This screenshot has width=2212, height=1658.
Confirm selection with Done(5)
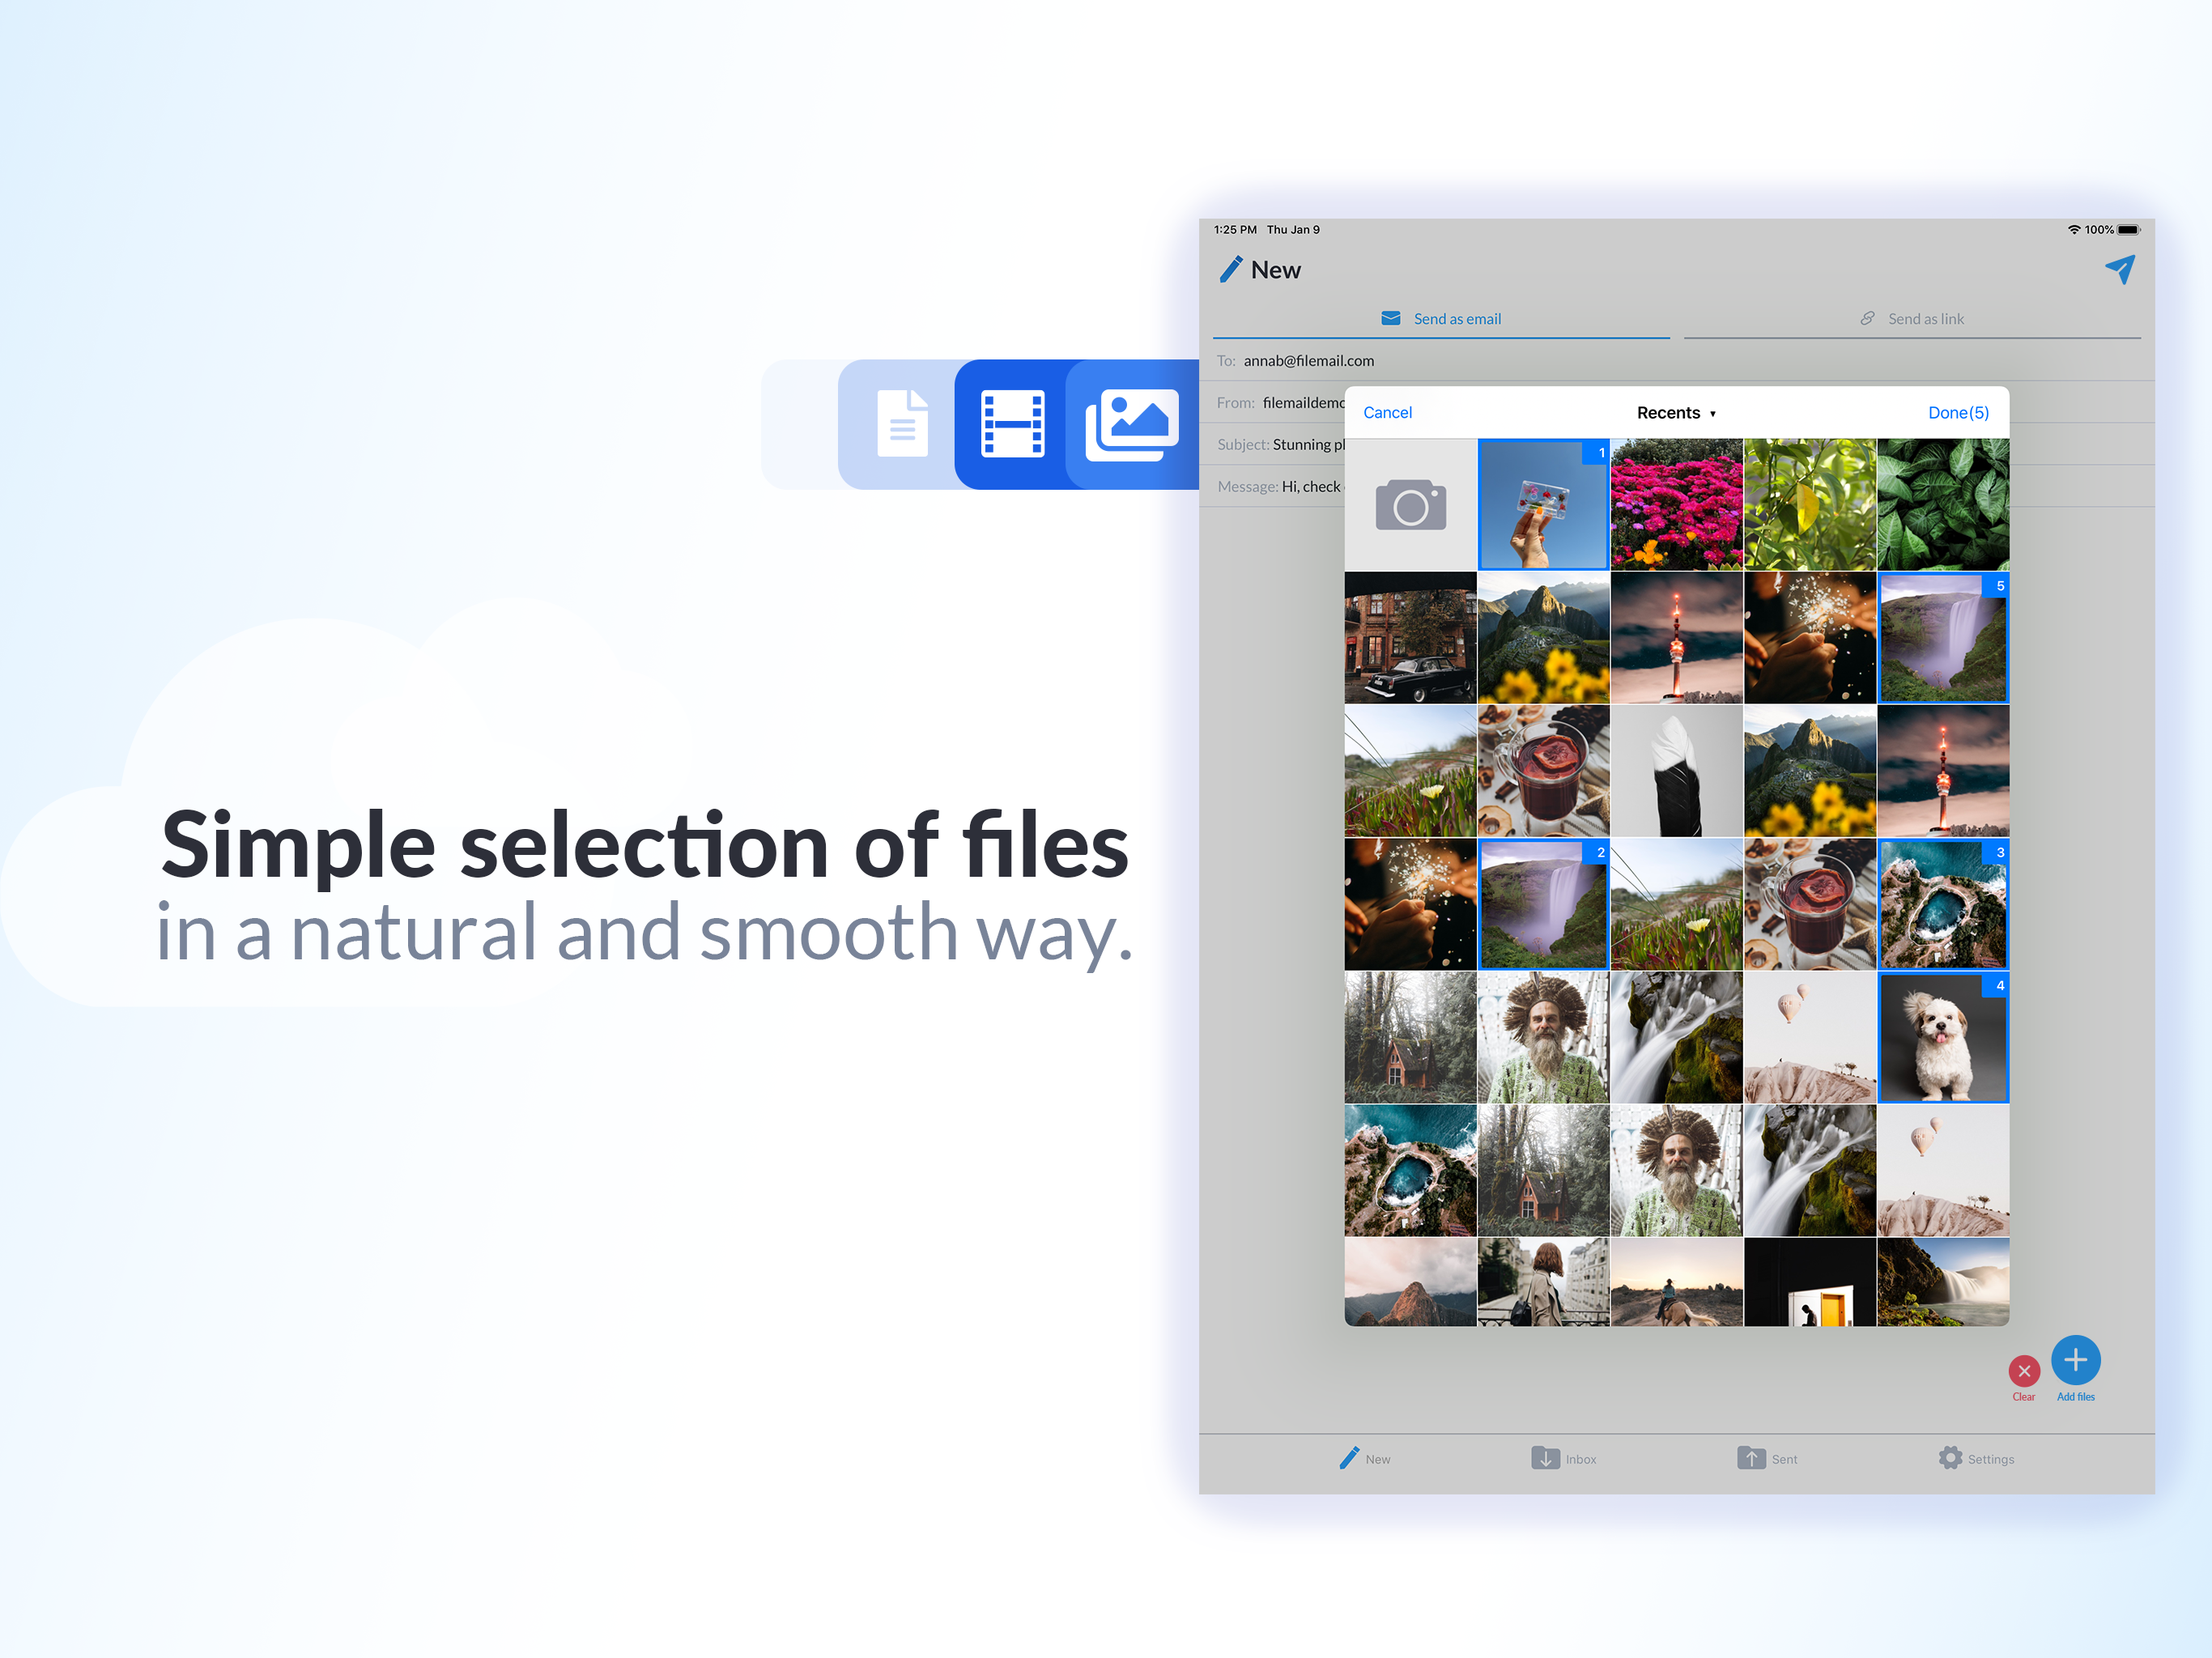tap(1957, 413)
